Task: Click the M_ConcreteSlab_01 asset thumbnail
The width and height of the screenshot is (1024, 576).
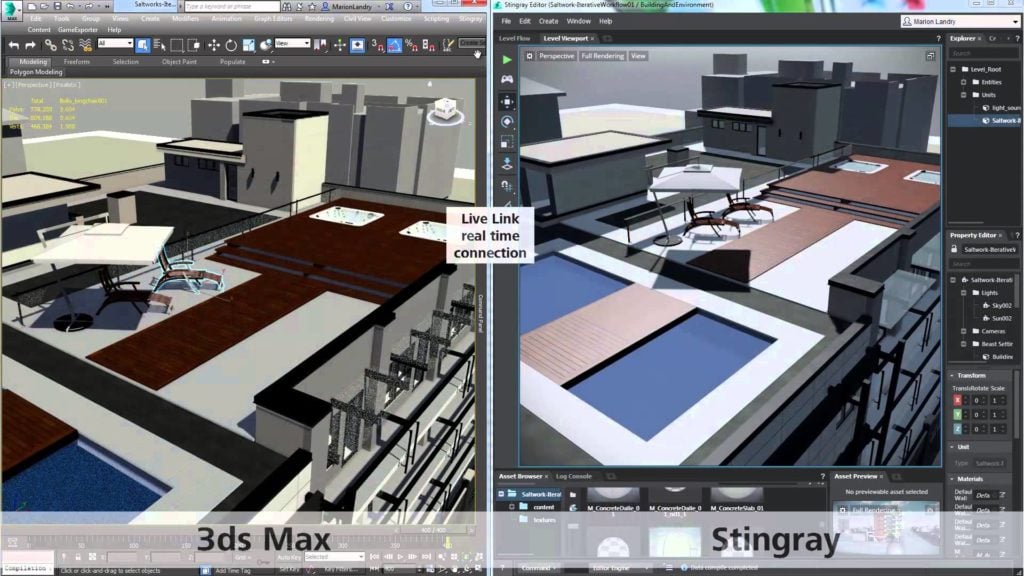Action: tap(737, 498)
